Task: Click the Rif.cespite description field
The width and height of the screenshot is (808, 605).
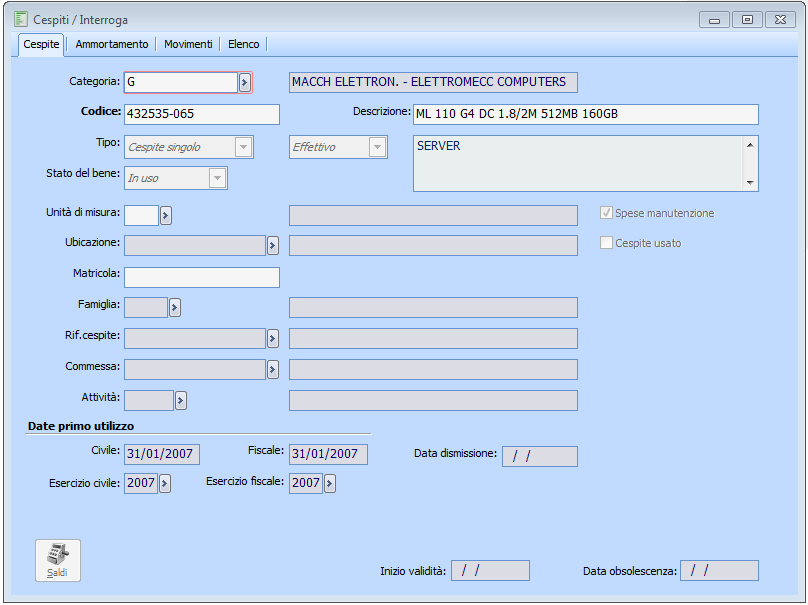Action: 433,339
